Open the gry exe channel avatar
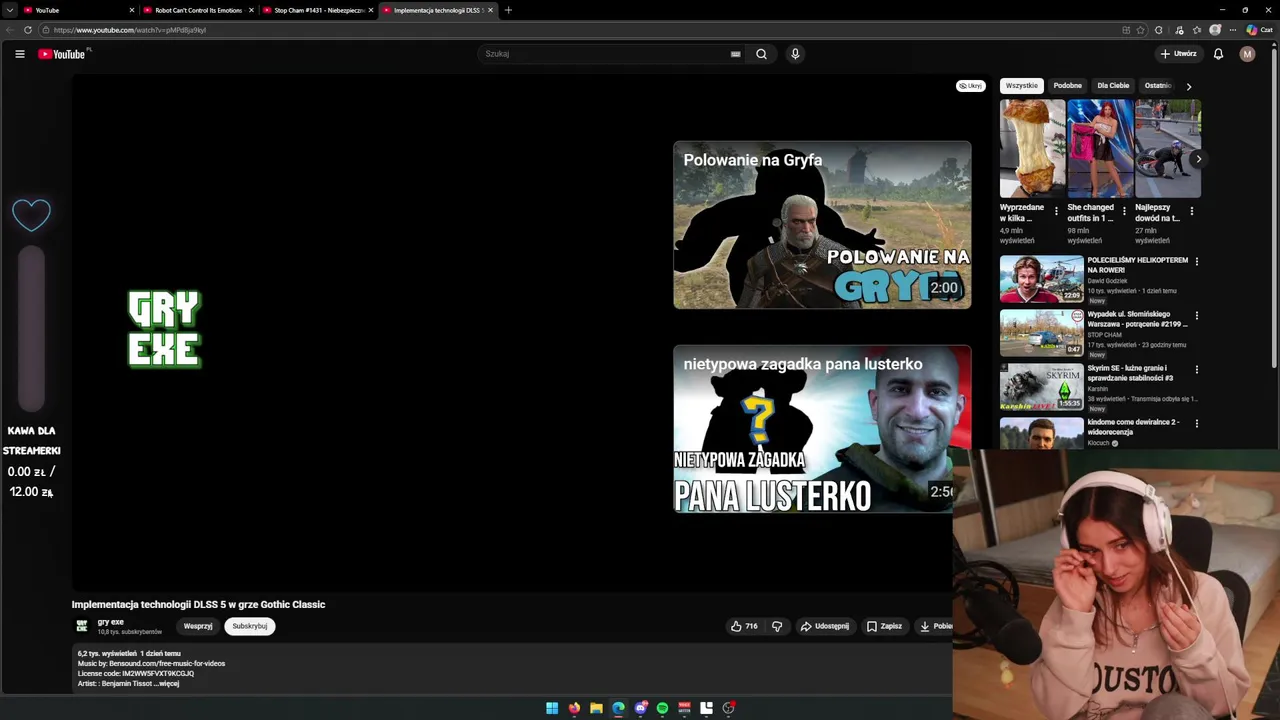The height and width of the screenshot is (720, 1280). point(82,626)
